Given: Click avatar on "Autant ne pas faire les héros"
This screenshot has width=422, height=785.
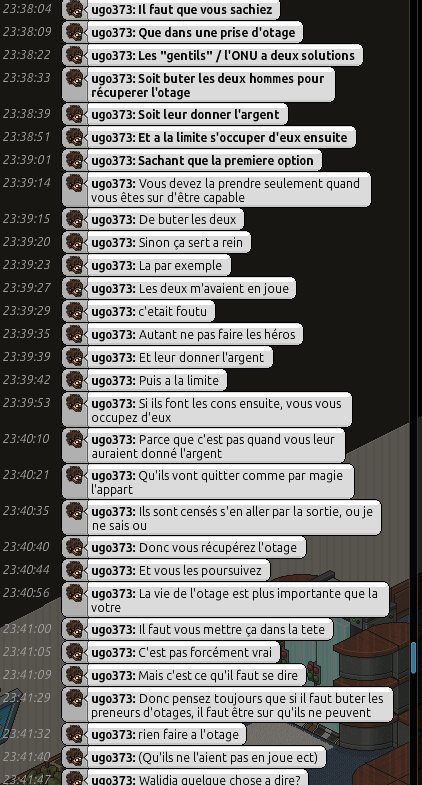Looking at the screenshot, I should (75, 334).
